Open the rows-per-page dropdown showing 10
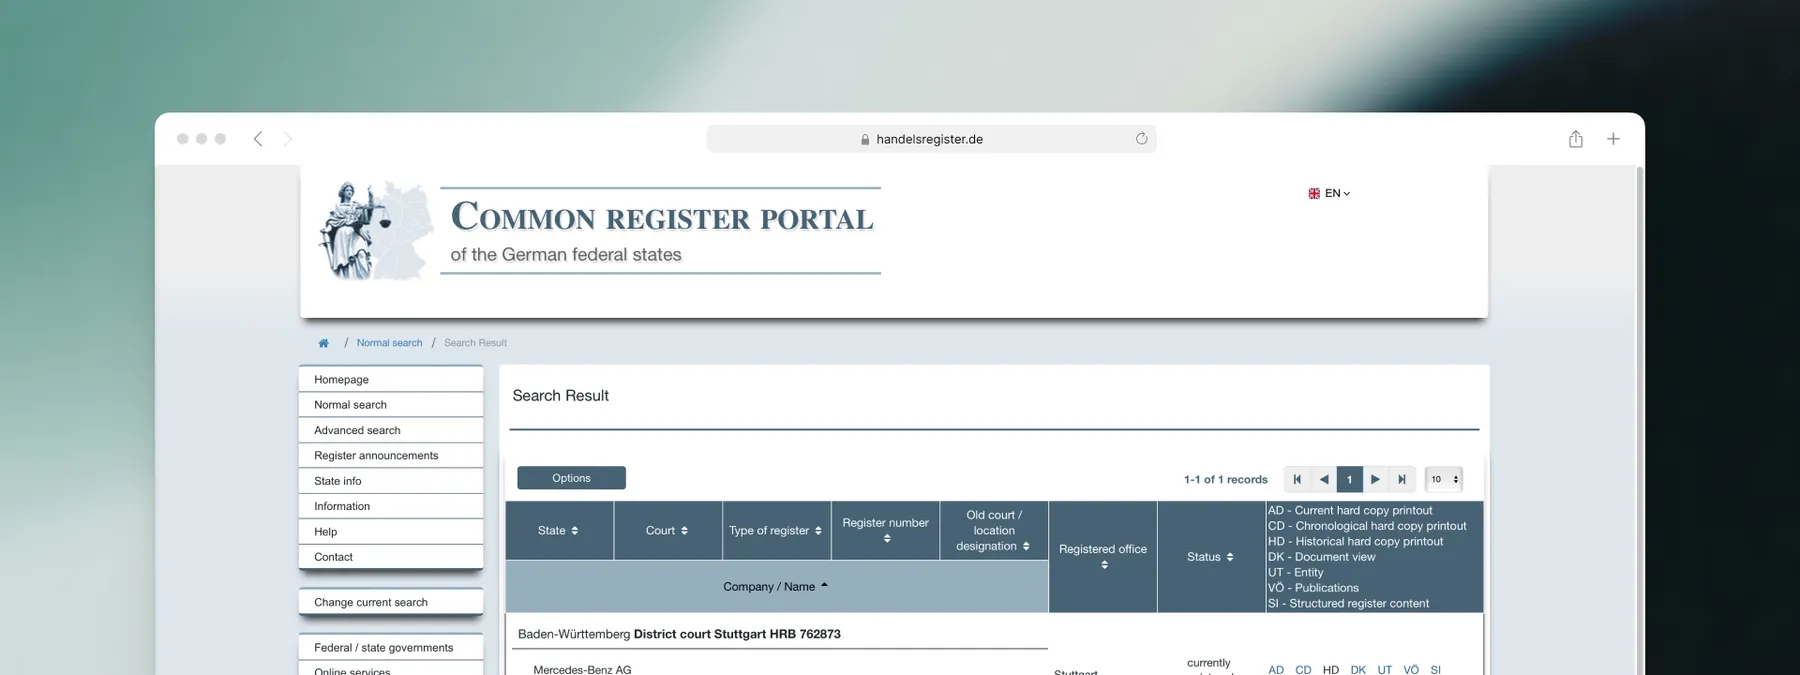 pos(1444,479)
